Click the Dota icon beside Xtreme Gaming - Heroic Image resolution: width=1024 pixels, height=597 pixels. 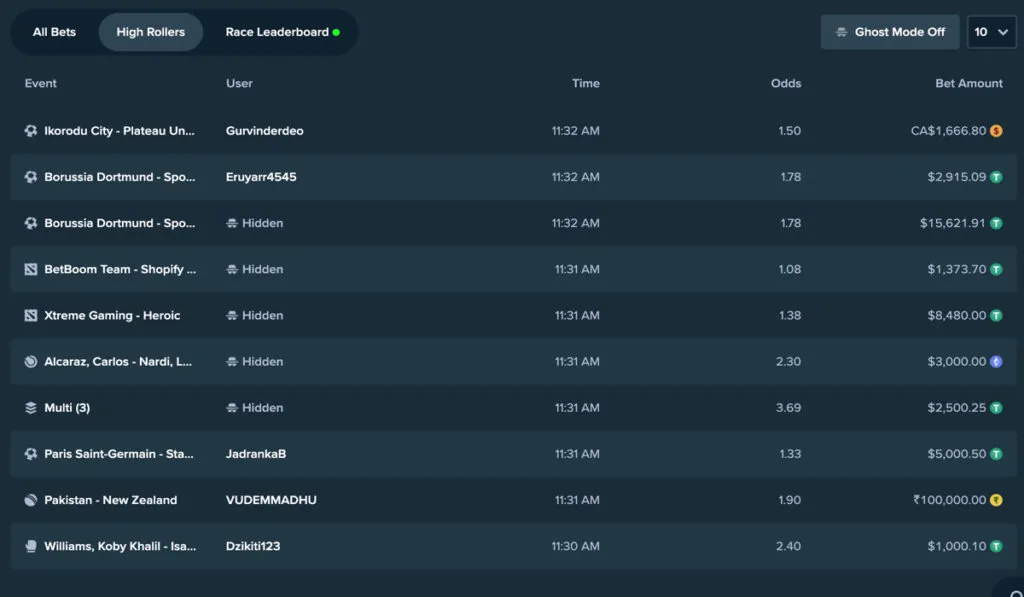[31, 315]
